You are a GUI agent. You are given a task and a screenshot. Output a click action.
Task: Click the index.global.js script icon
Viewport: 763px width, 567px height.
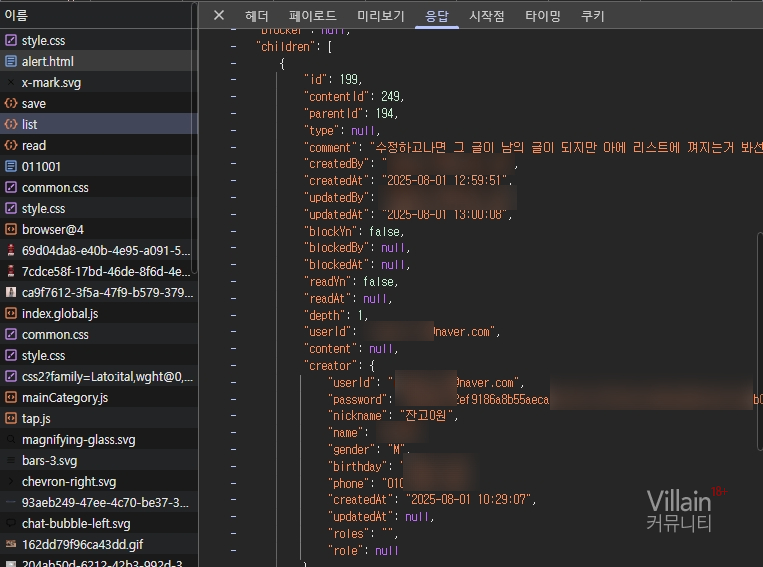pyautogui.click(x=11, y=314)
